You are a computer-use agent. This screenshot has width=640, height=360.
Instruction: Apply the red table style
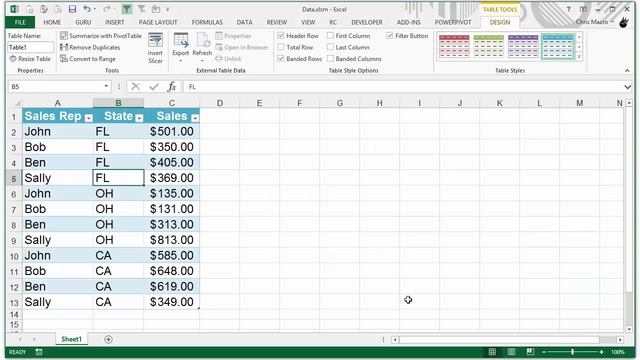point(454,47)
